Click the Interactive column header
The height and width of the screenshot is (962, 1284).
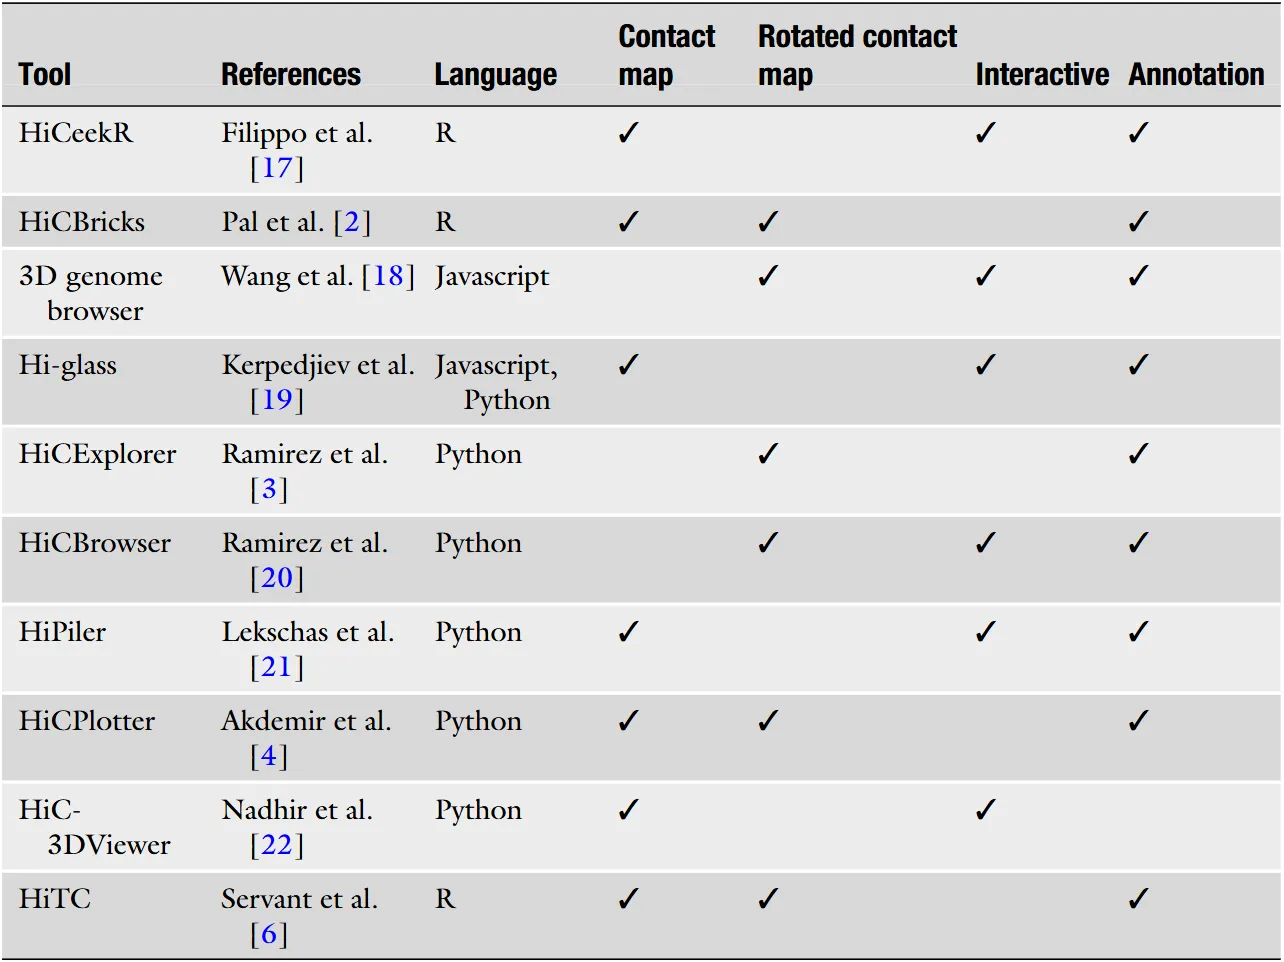coord(1042,75)
